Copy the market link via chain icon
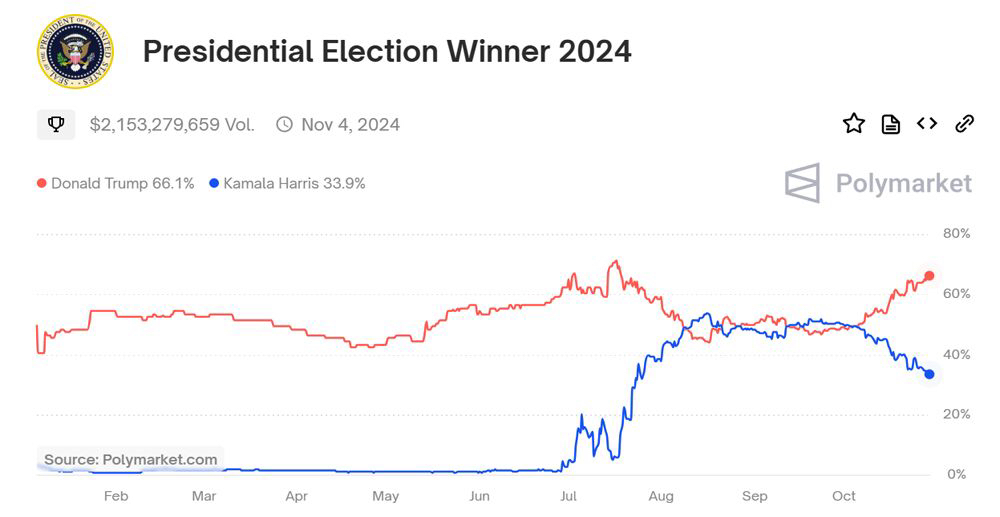 click(x=964, y=123)
